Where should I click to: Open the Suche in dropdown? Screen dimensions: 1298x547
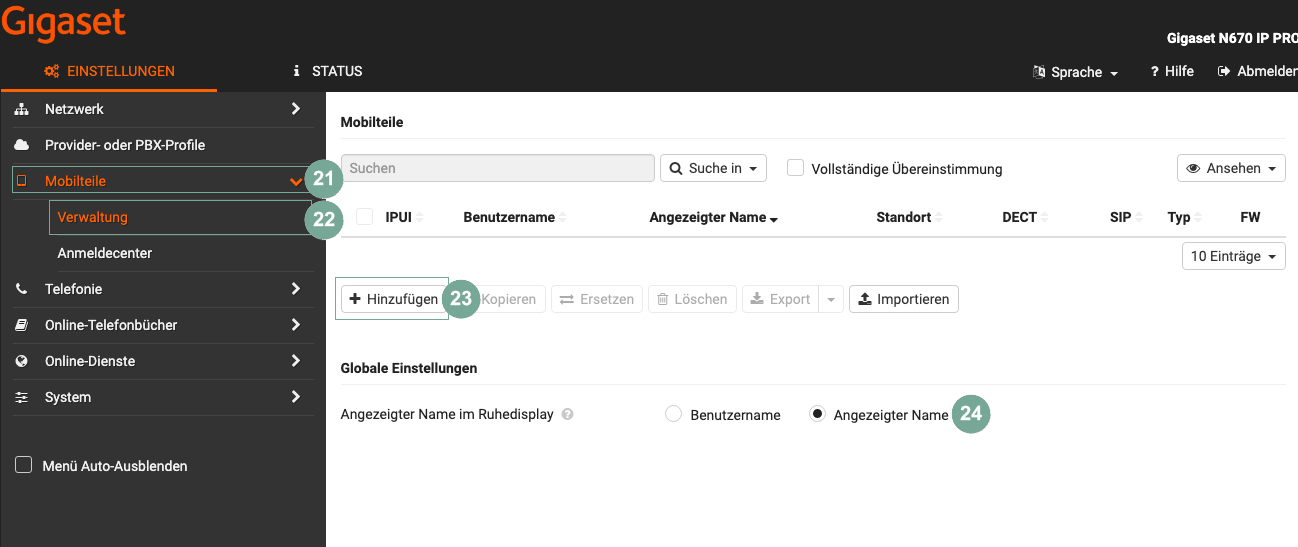(x=713, y=168)
